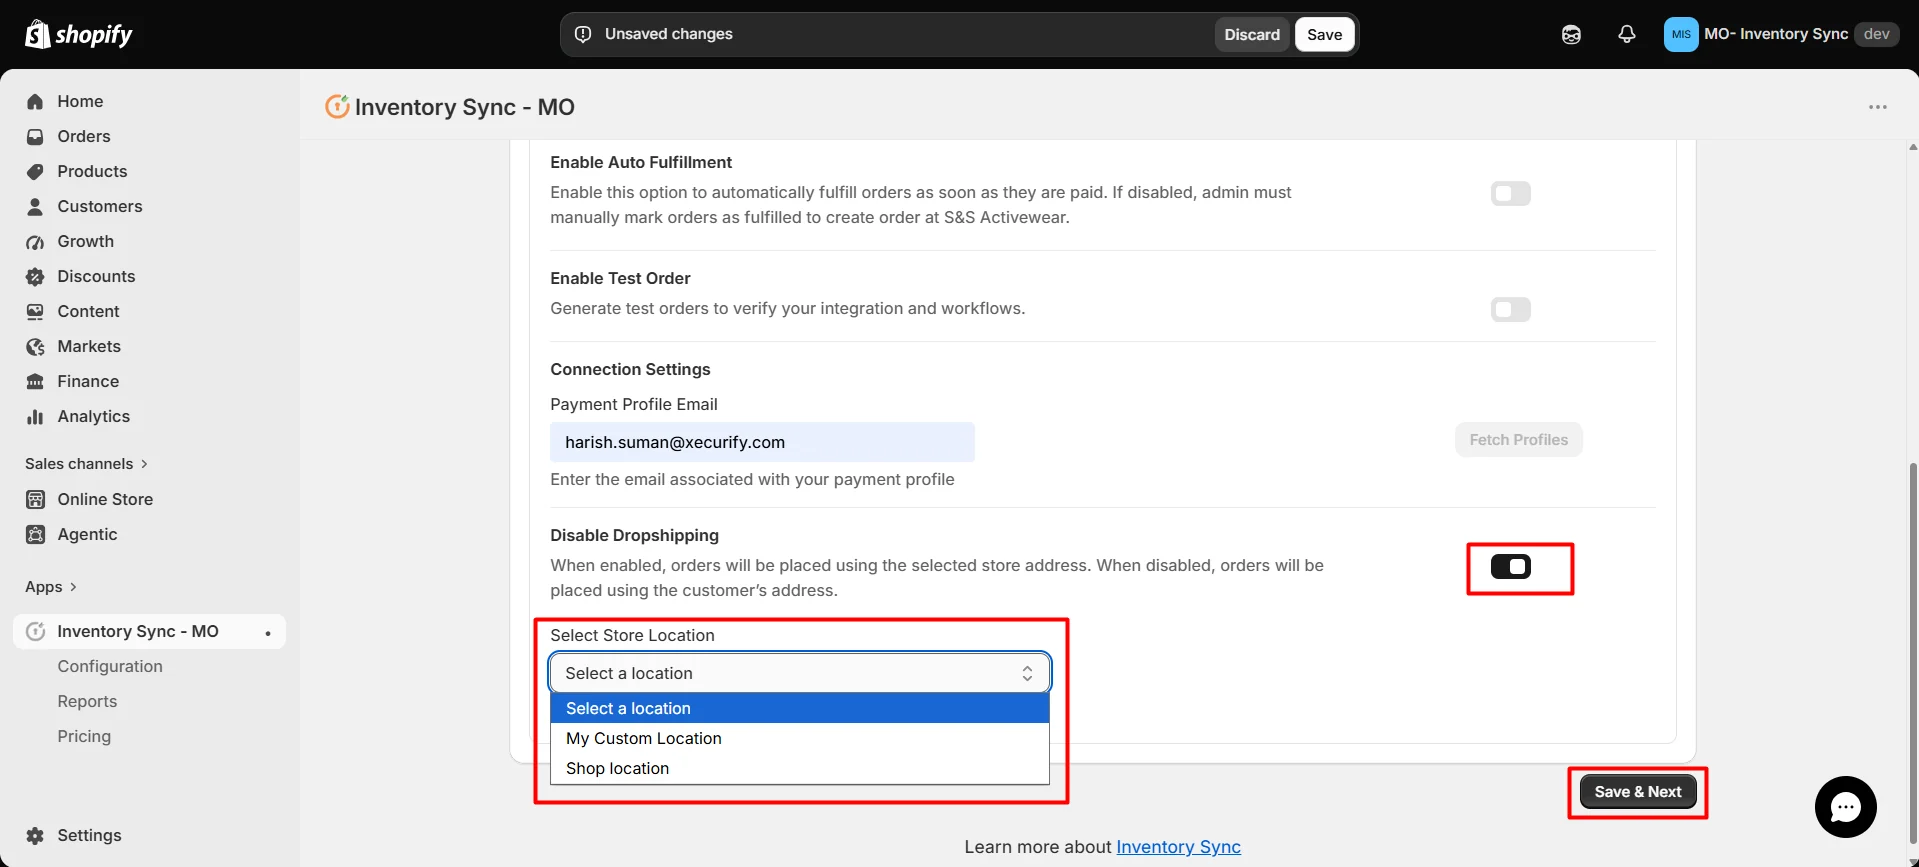Open the Orders icon in sidebar
Image resolution: width=1919 pixels, height=867 pixels.
coord(35,136)
